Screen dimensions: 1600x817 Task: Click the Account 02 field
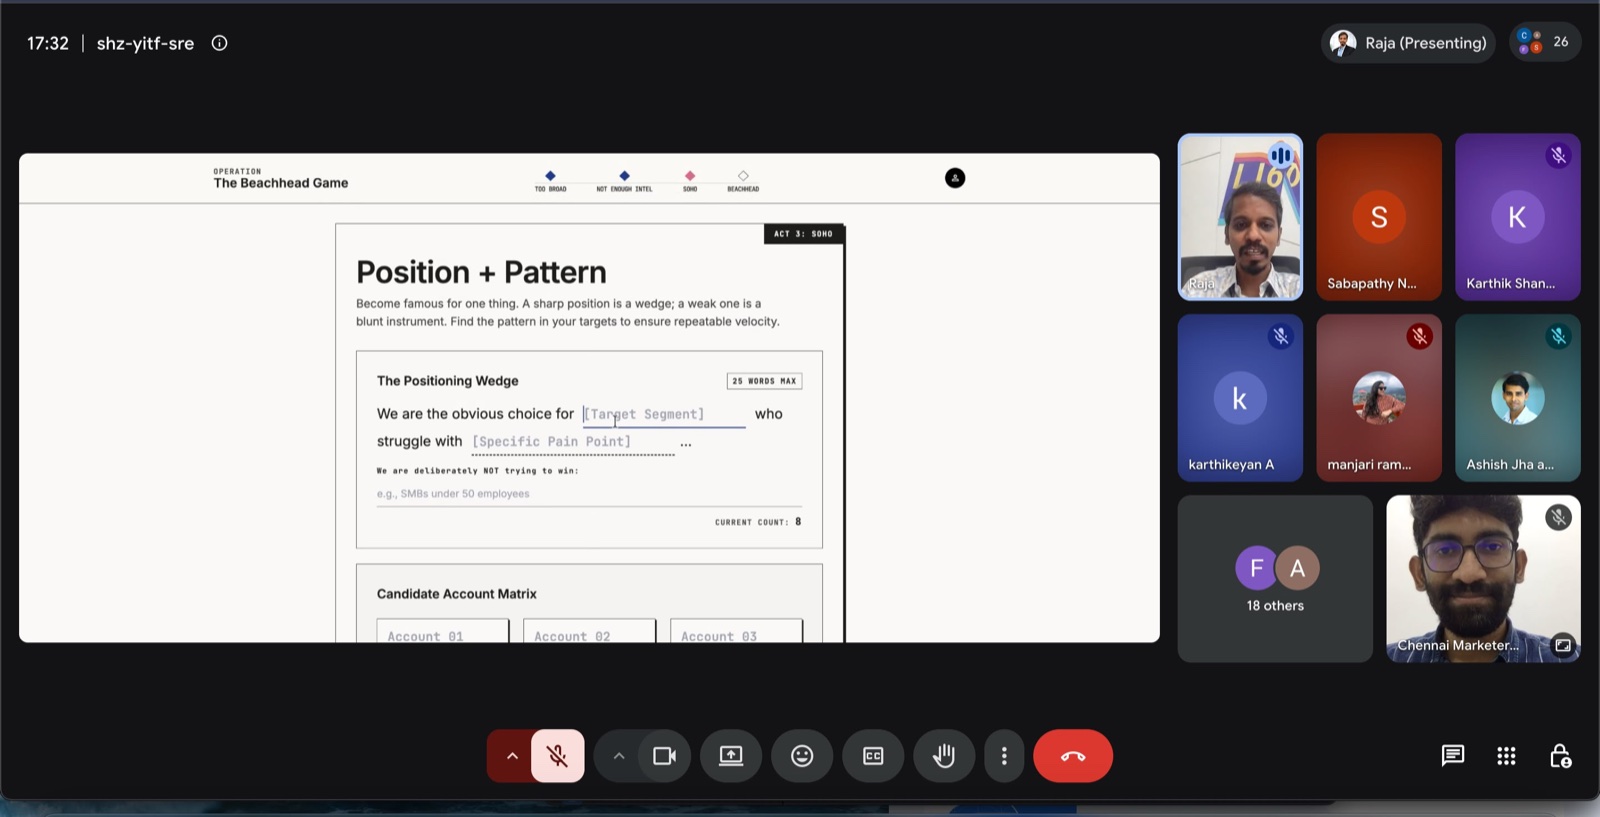pos(589,632)
